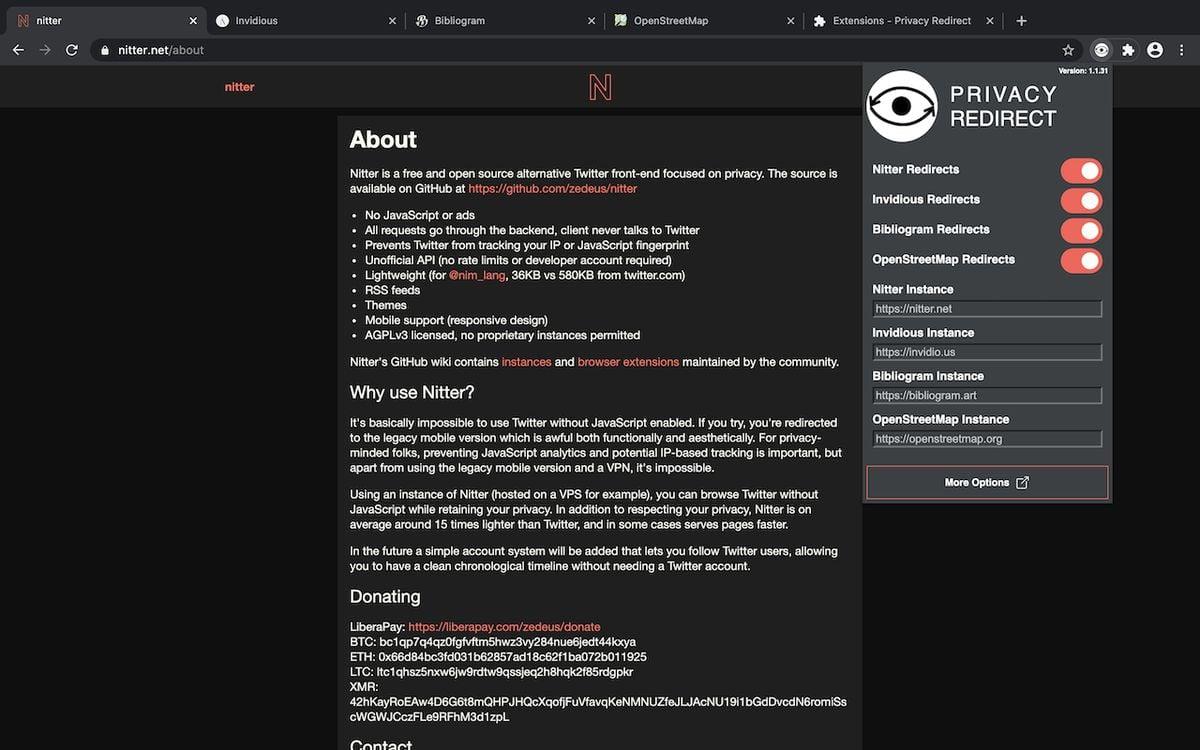Switch to the Invidious tab

pyautogui.click(x=304, y=20)
